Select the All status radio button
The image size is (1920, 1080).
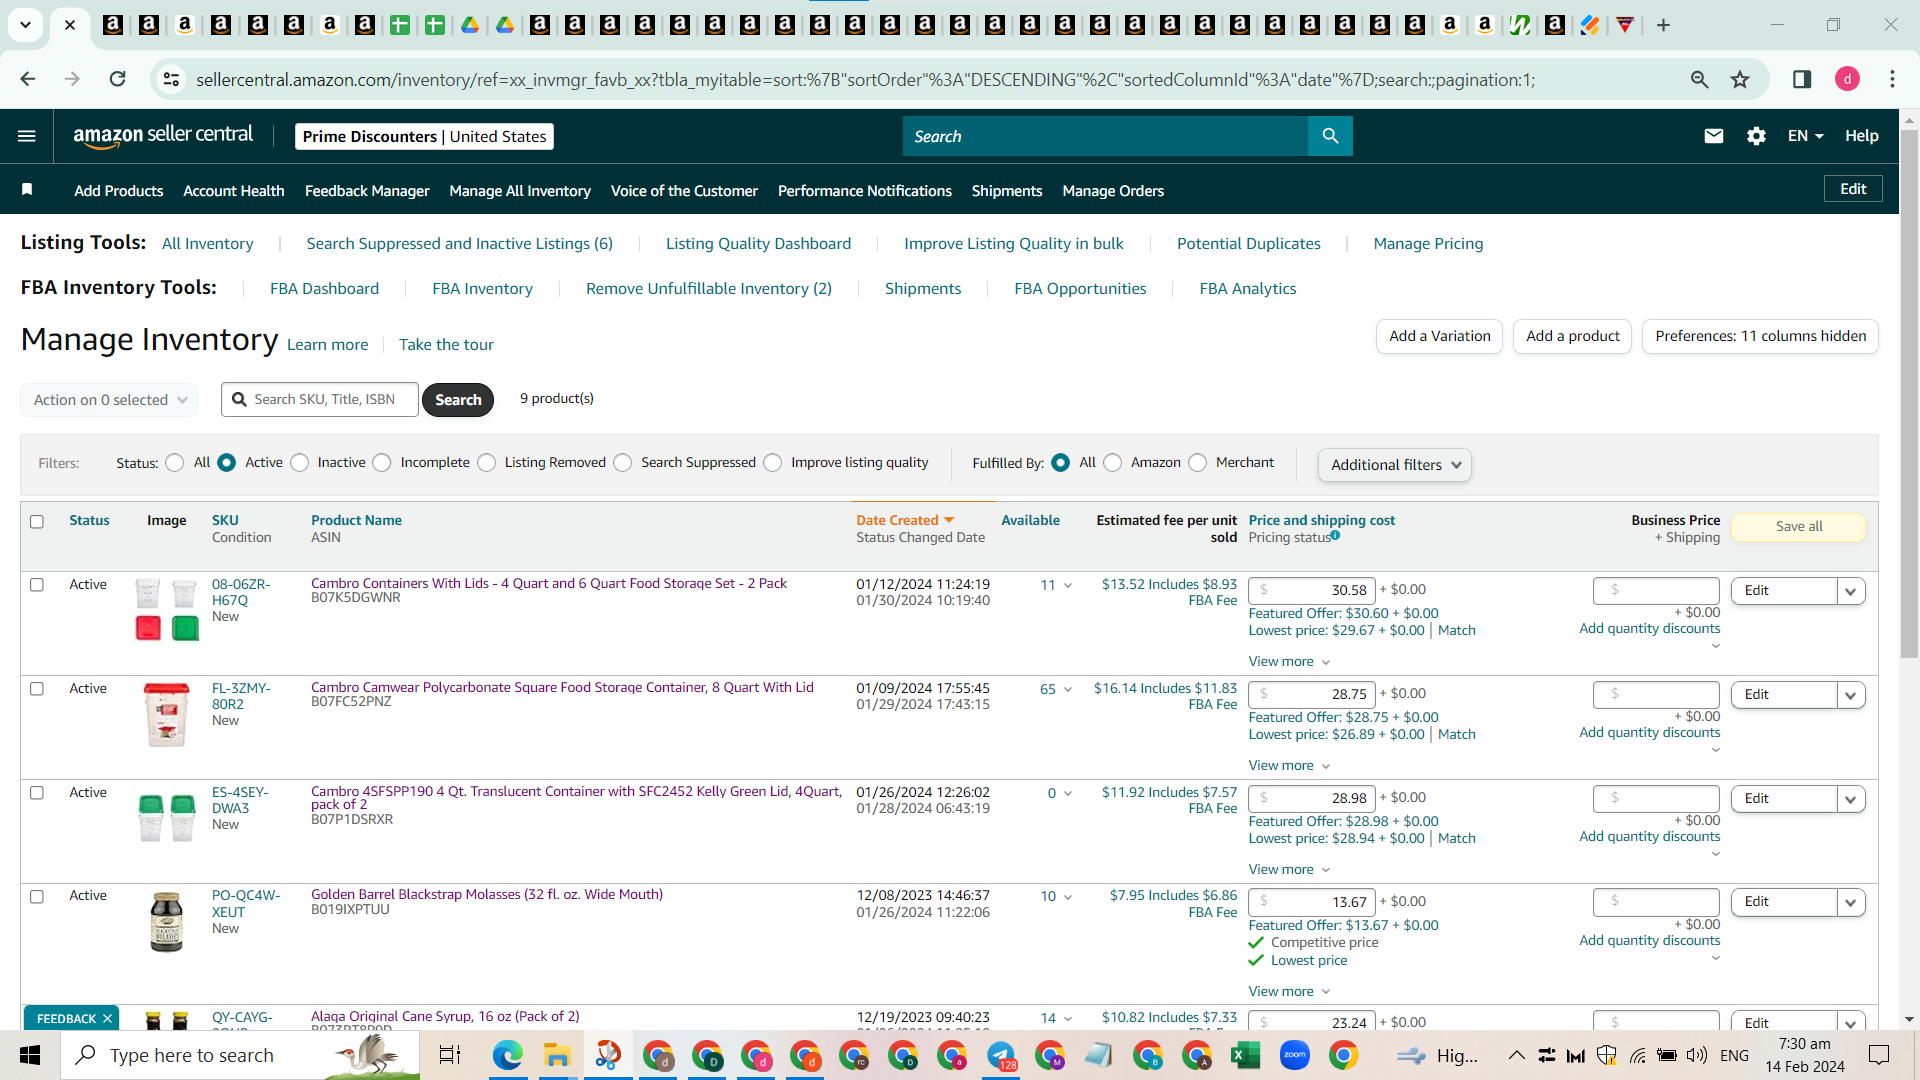point(175,463)
